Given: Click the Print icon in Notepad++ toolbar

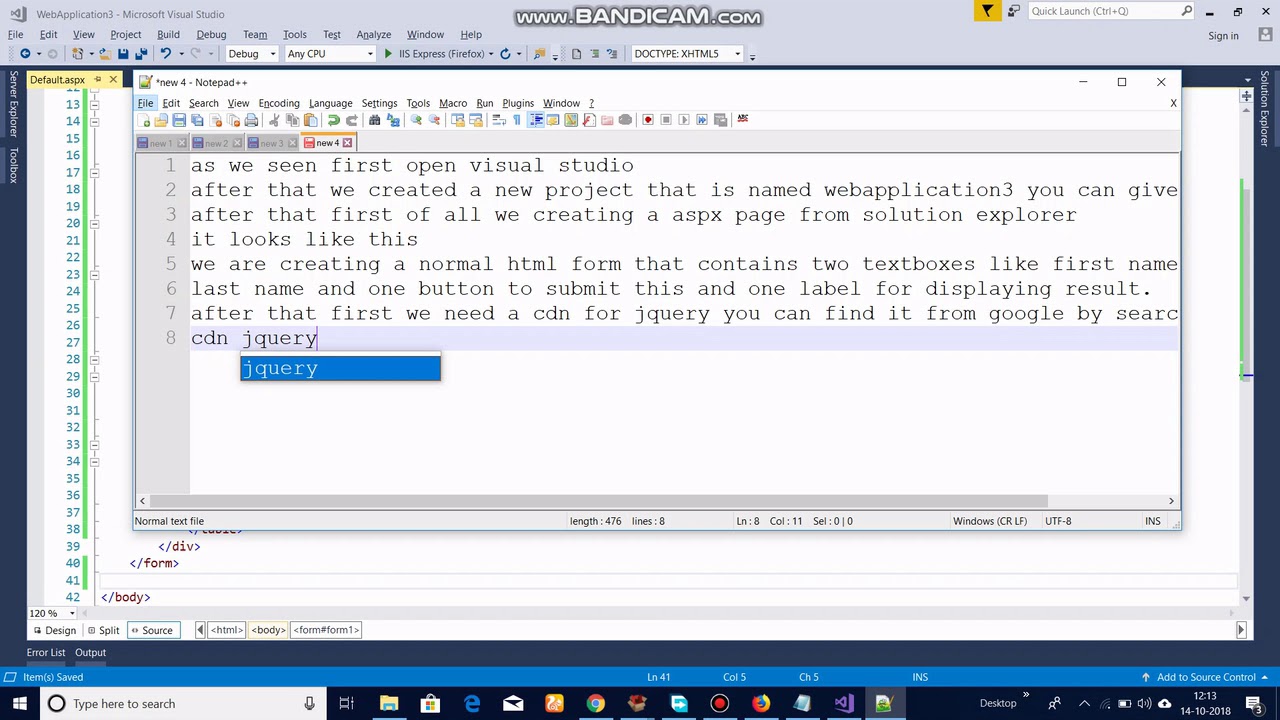Looking at the screenshot, I should [x=251, y=120].
